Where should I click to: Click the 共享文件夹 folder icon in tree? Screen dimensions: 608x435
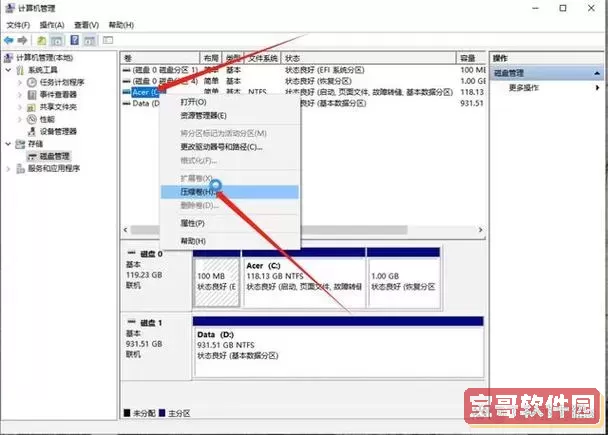coord(32,107)
